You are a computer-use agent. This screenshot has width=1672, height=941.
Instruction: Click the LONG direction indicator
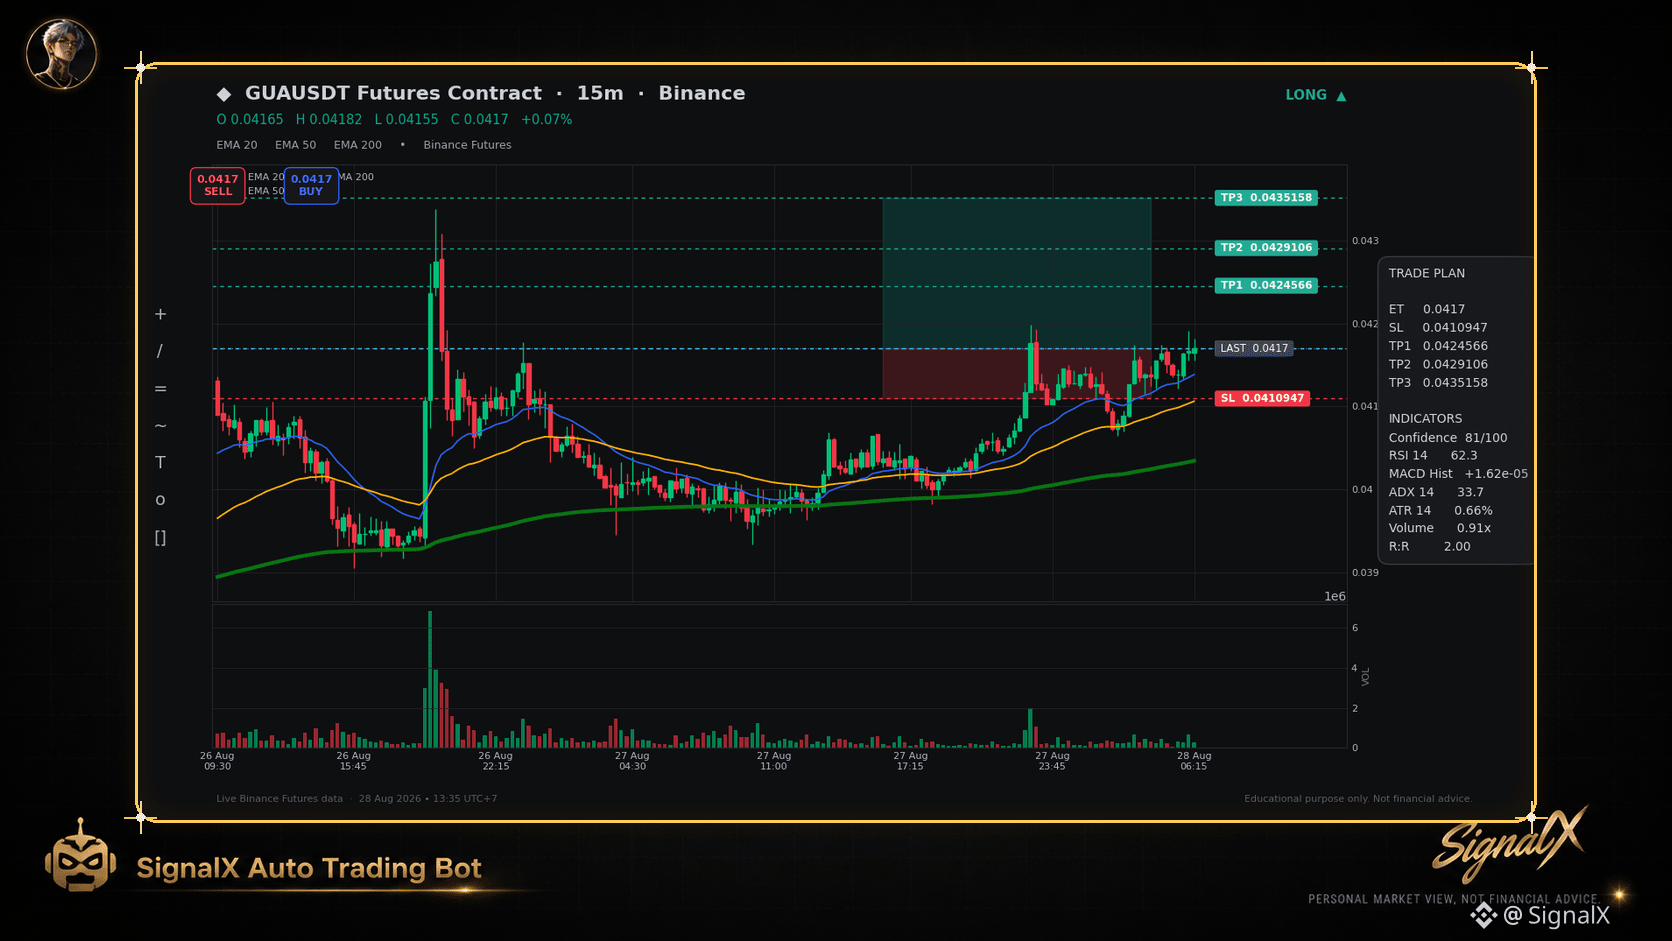click(1316, 95)
